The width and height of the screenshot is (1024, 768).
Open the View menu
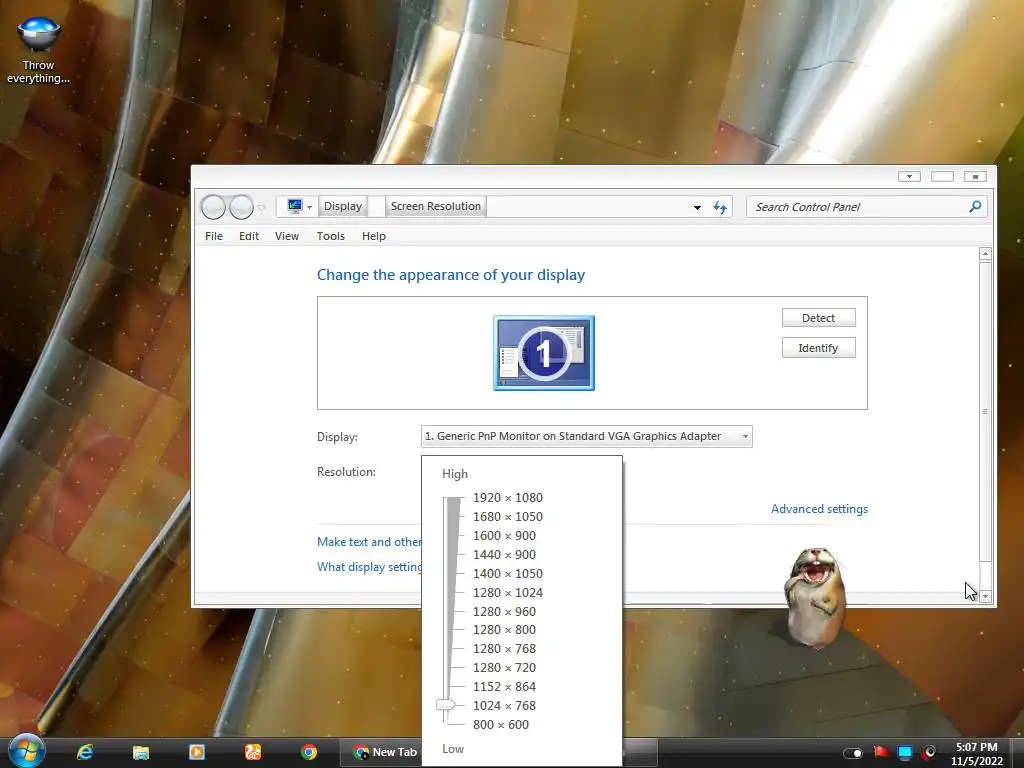pos(287,236)
